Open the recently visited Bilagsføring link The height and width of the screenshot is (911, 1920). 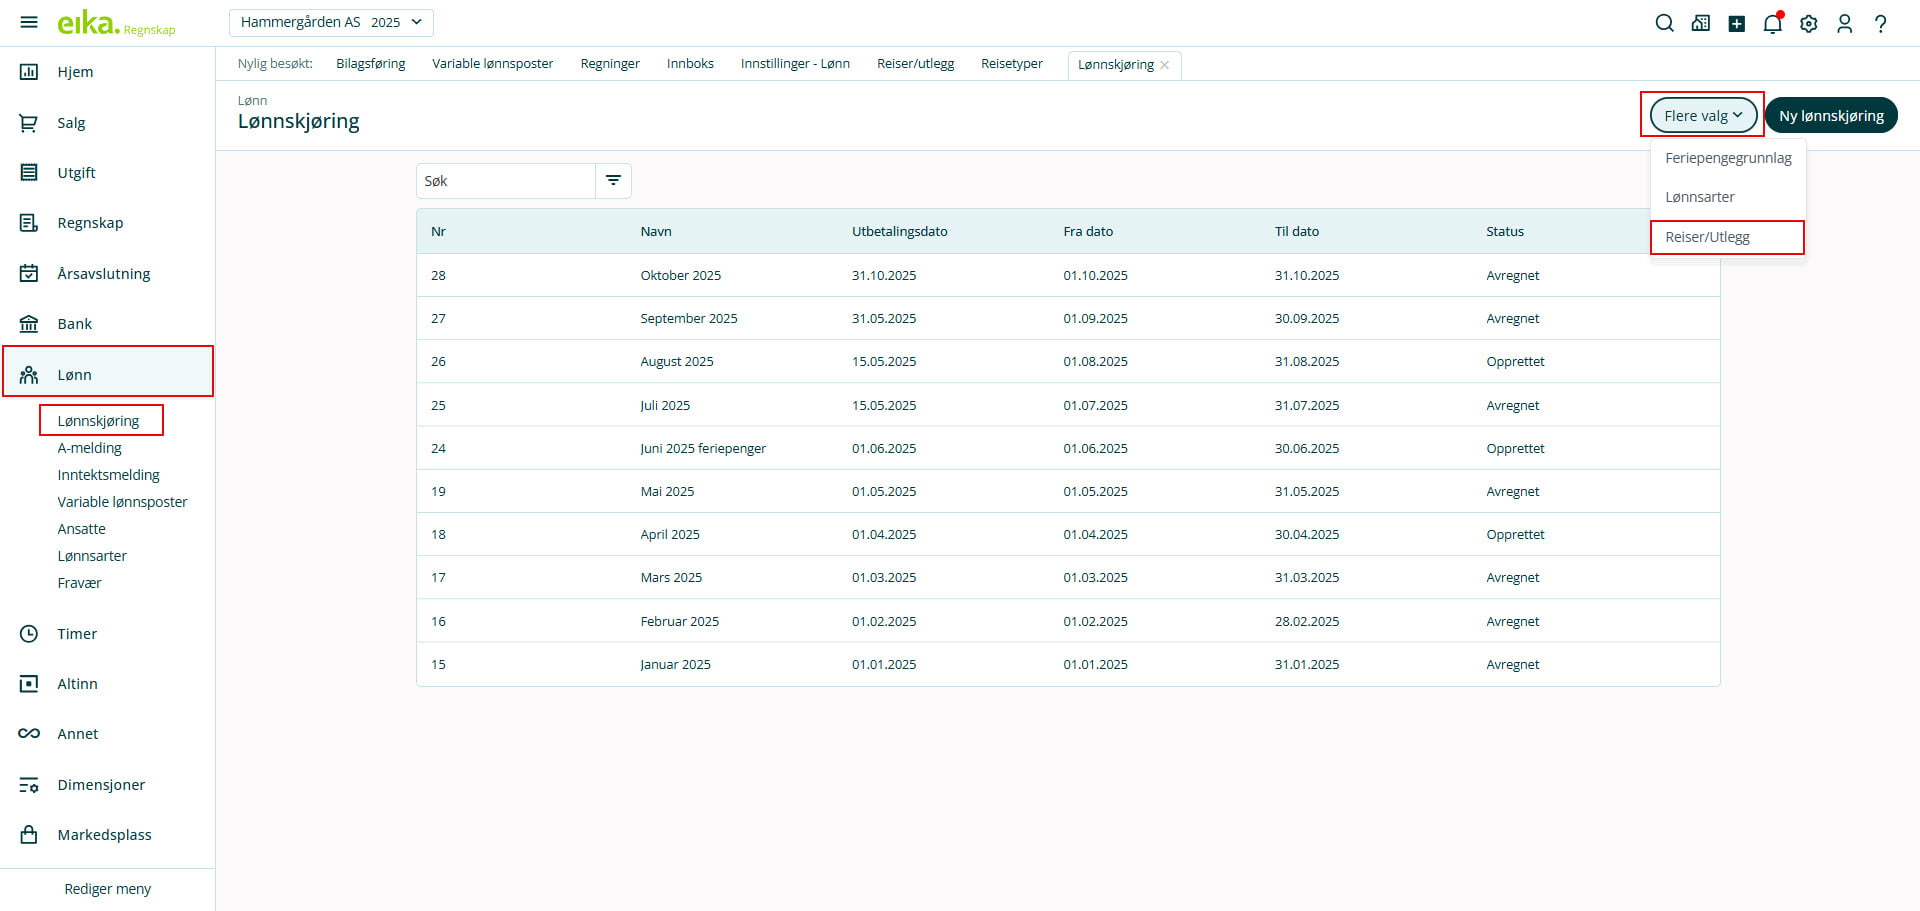(x=370, y=64)
